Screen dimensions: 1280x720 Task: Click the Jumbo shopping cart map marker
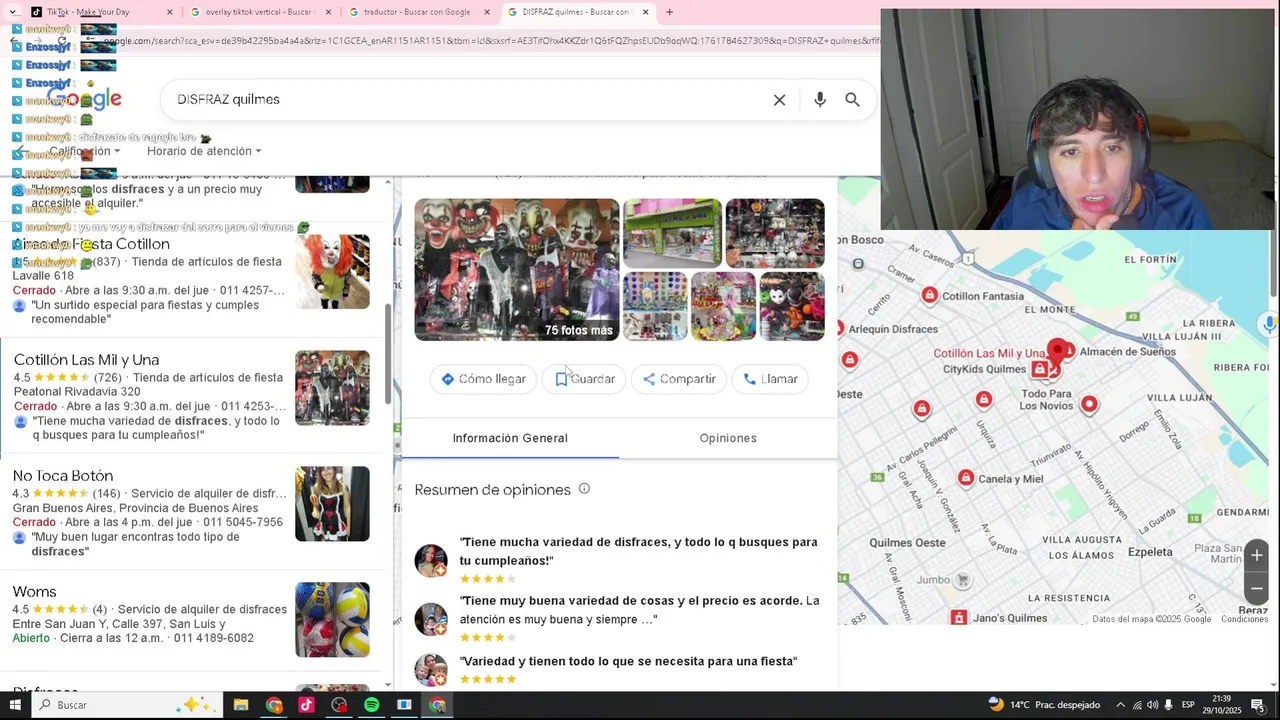click(963, 580)
